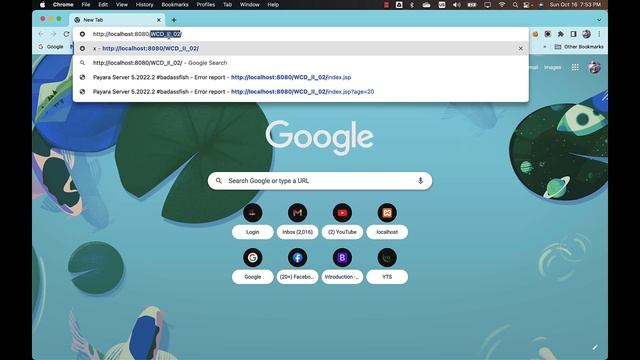Open the Tab menu
Image resolution: width=640 pixels, height=360 pixels.
[x=227, y=5]
